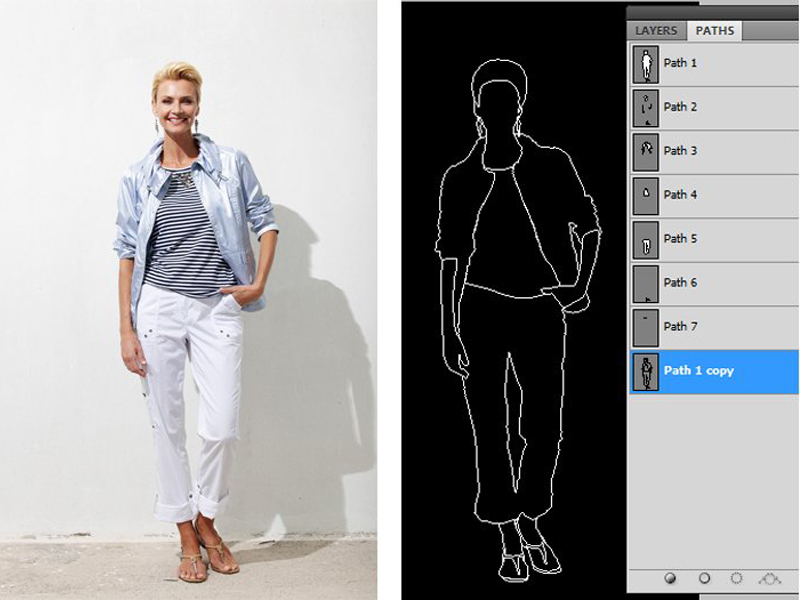Click Load path as selection icon

pos(736,578)
